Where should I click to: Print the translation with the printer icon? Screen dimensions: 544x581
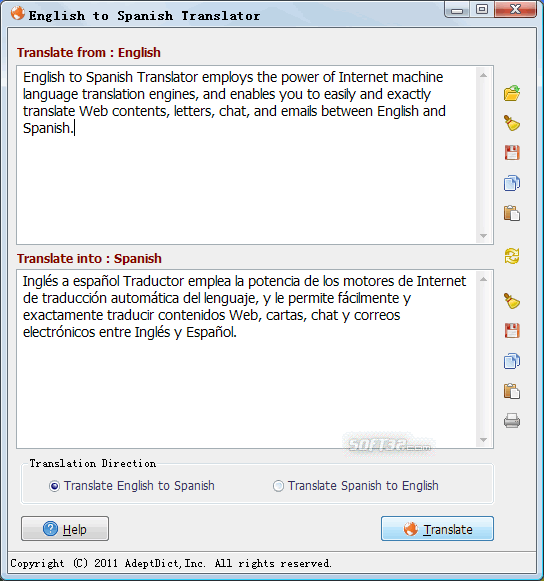pyautogui.click(x=512, y=421)
